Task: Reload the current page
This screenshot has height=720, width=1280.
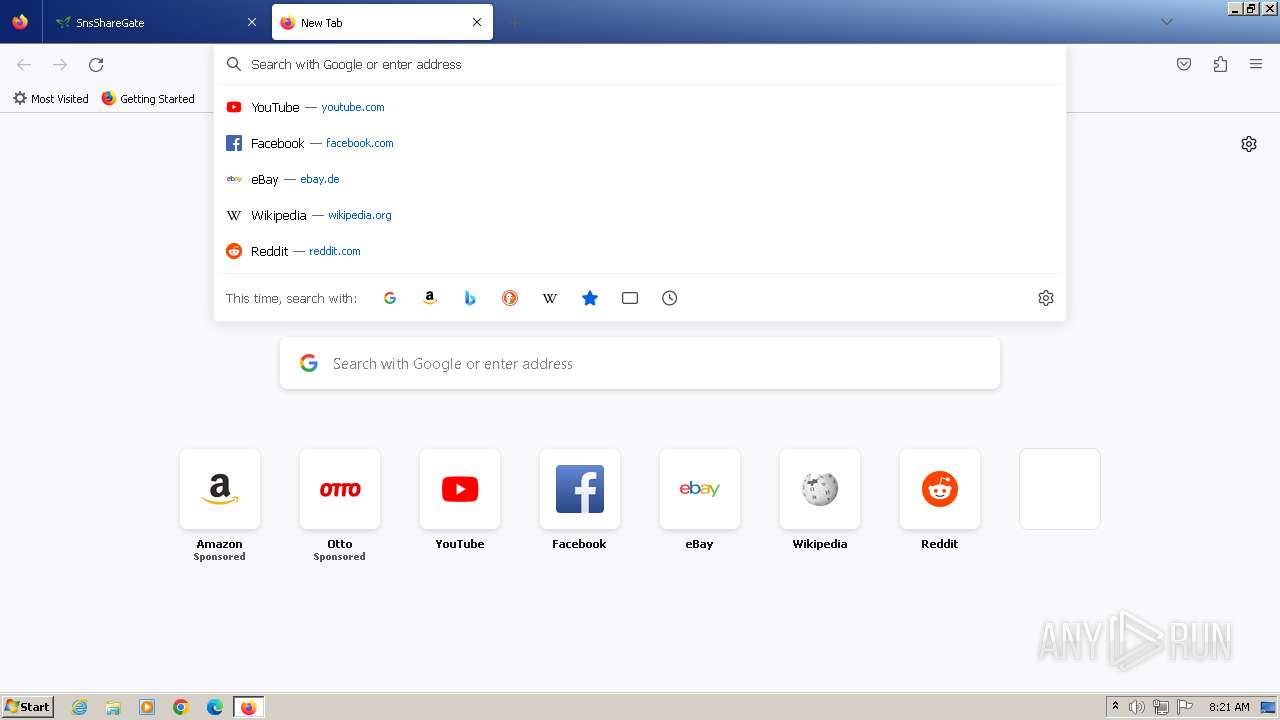Action: tap(96, 64)
